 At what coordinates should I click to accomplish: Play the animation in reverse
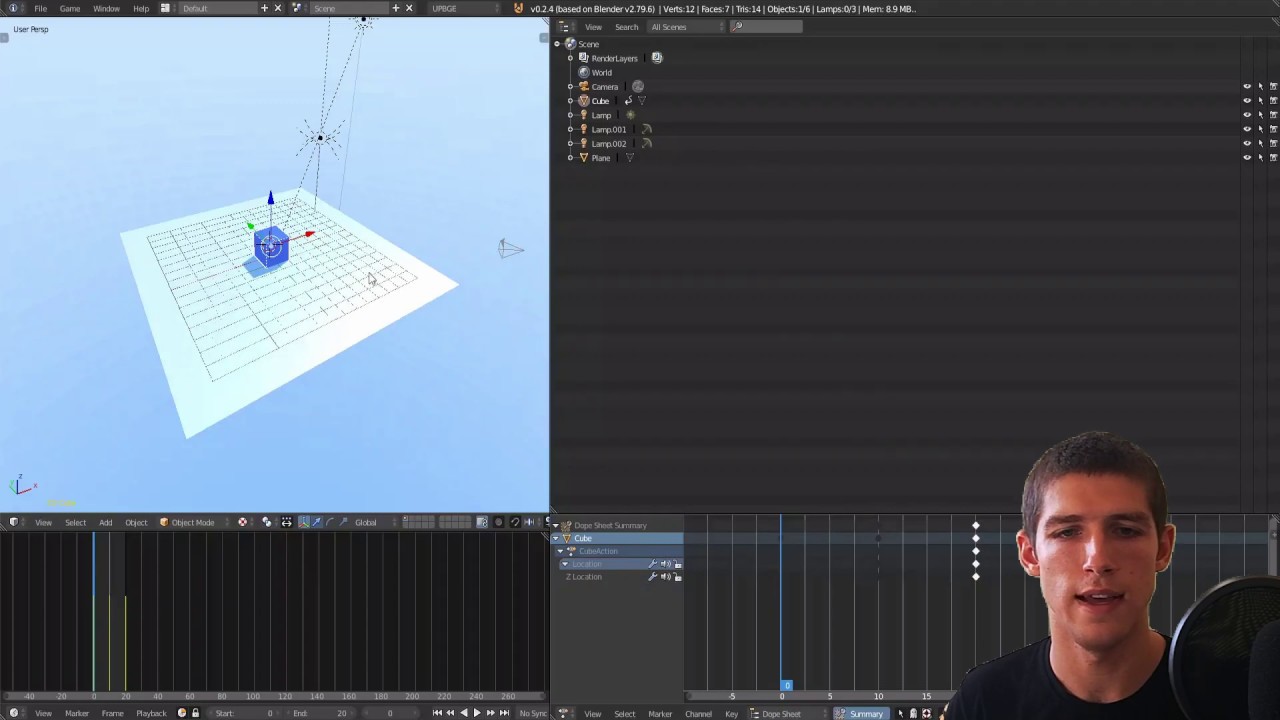(x=463, y=713)
